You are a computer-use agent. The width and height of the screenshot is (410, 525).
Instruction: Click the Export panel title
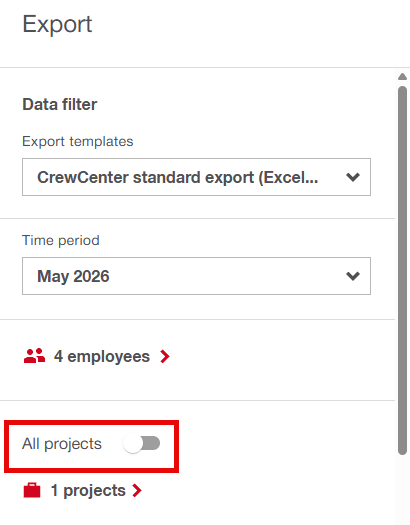(x=57, y=24)
